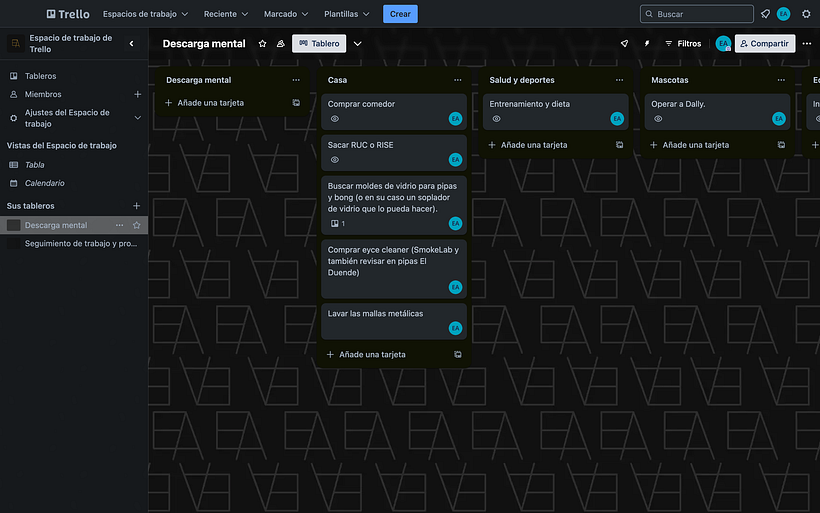The height and width of the screenshot is (513, 820).
Task: Toggle watch eye on Entrenamiento y dieta card
Action: pyautogui.click(x=496, y=119)
